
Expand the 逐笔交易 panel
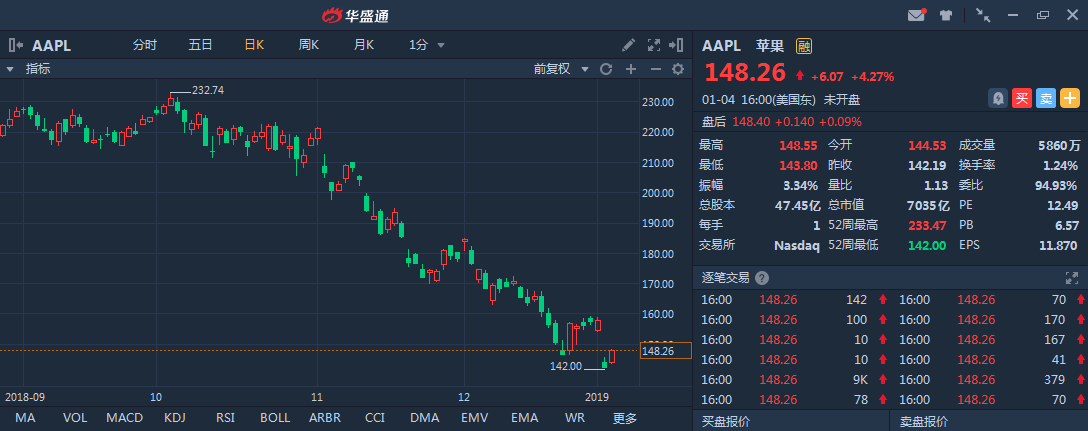(x=1071, y=278)
